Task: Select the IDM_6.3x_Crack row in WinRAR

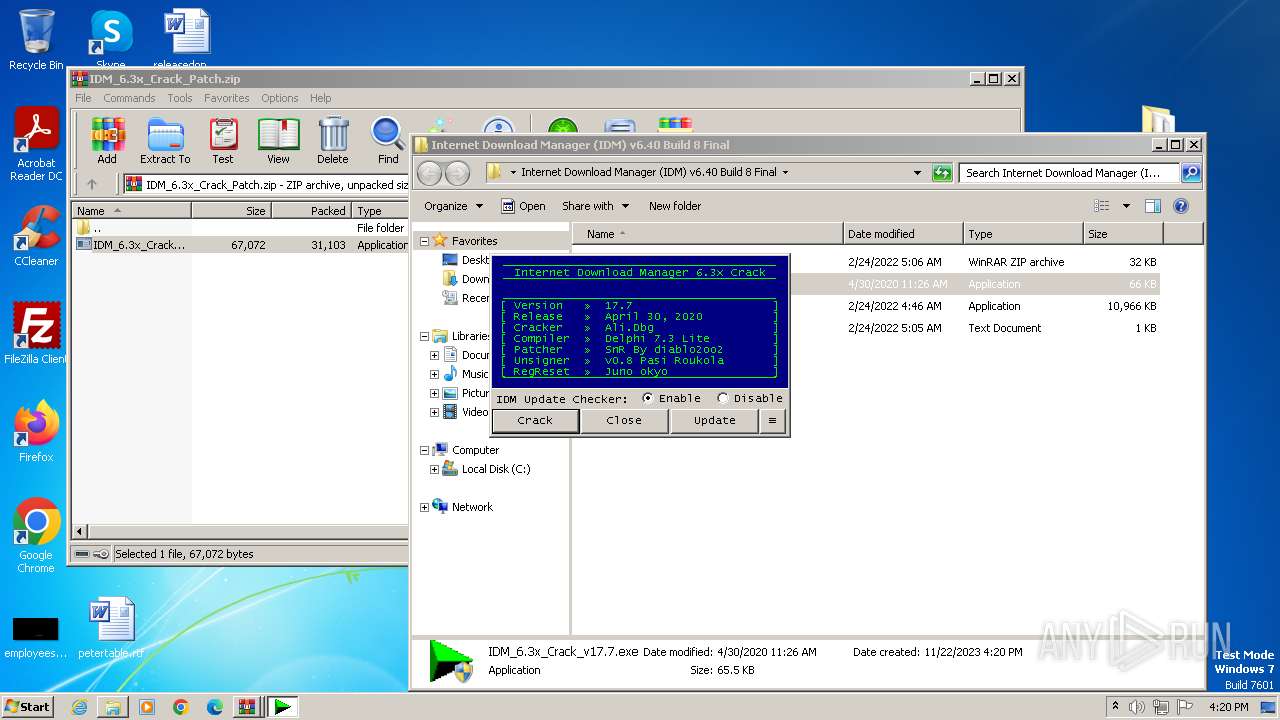Action: coord(240,245)
